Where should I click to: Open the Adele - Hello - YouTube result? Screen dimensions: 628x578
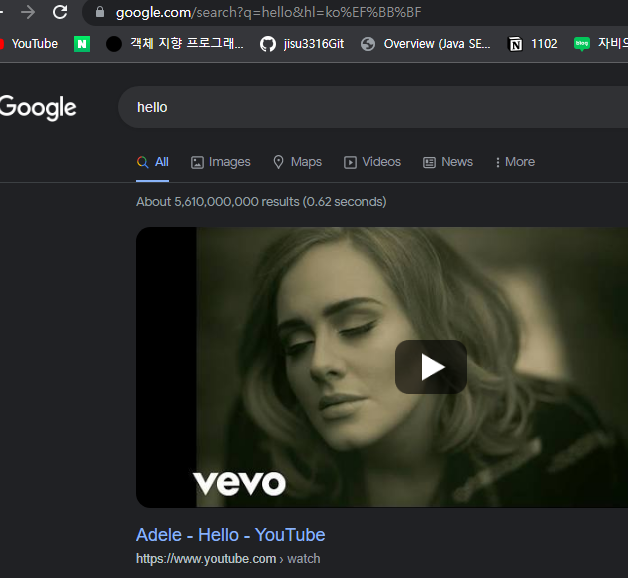pyautogui.click(x=231, y=535)
